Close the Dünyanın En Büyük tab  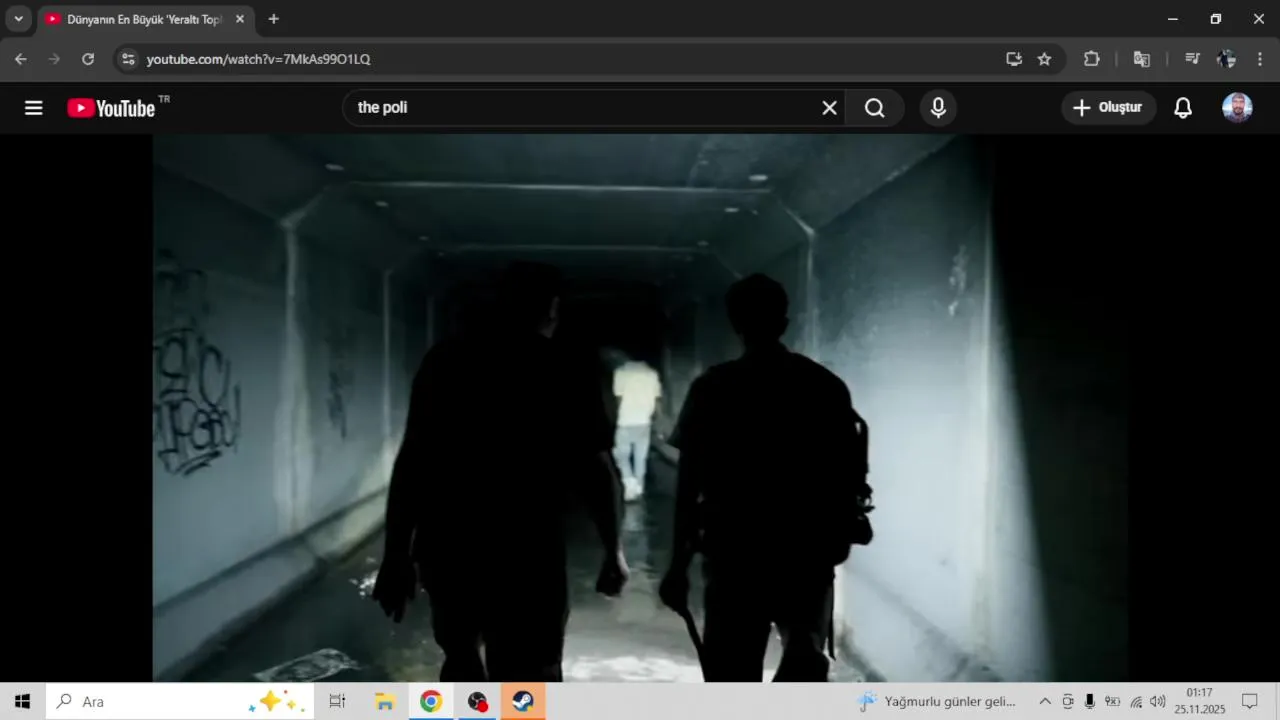[240, 19]
